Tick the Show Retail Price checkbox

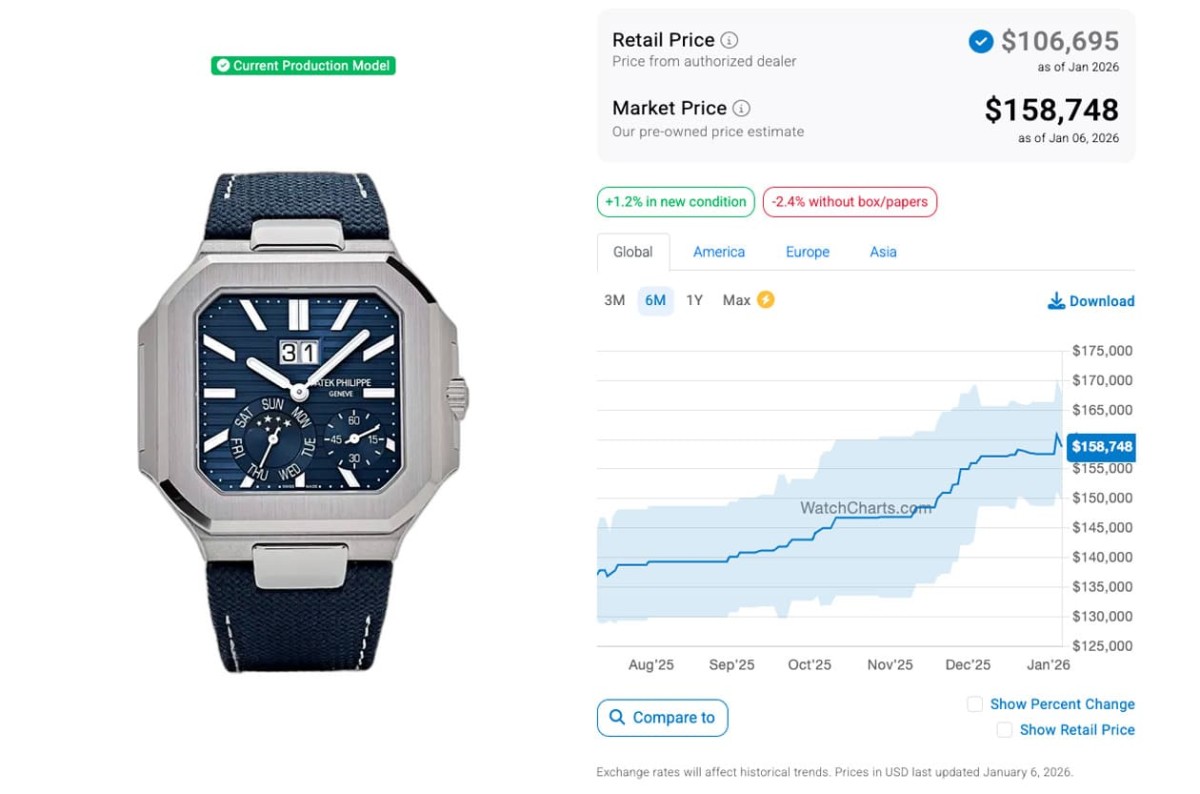click(1004, 730)
